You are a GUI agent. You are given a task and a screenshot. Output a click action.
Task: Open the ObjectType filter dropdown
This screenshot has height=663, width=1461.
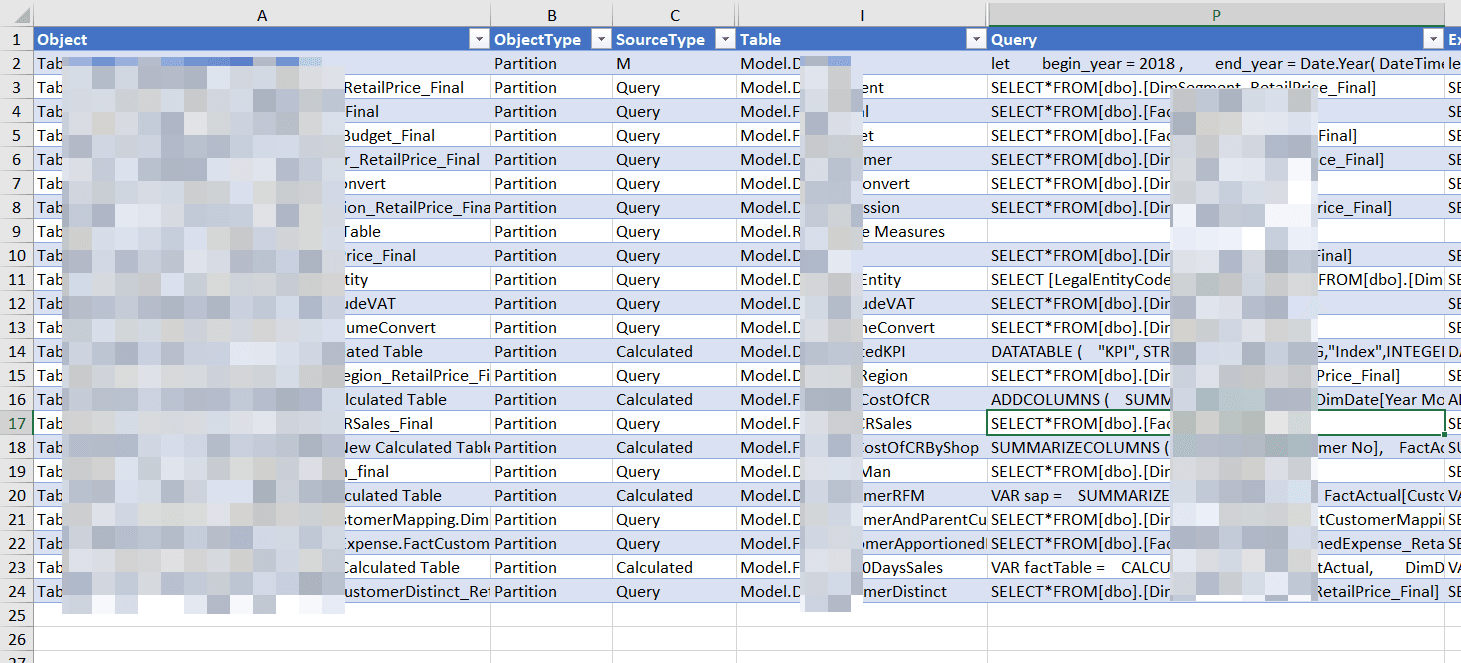[601, 40]
